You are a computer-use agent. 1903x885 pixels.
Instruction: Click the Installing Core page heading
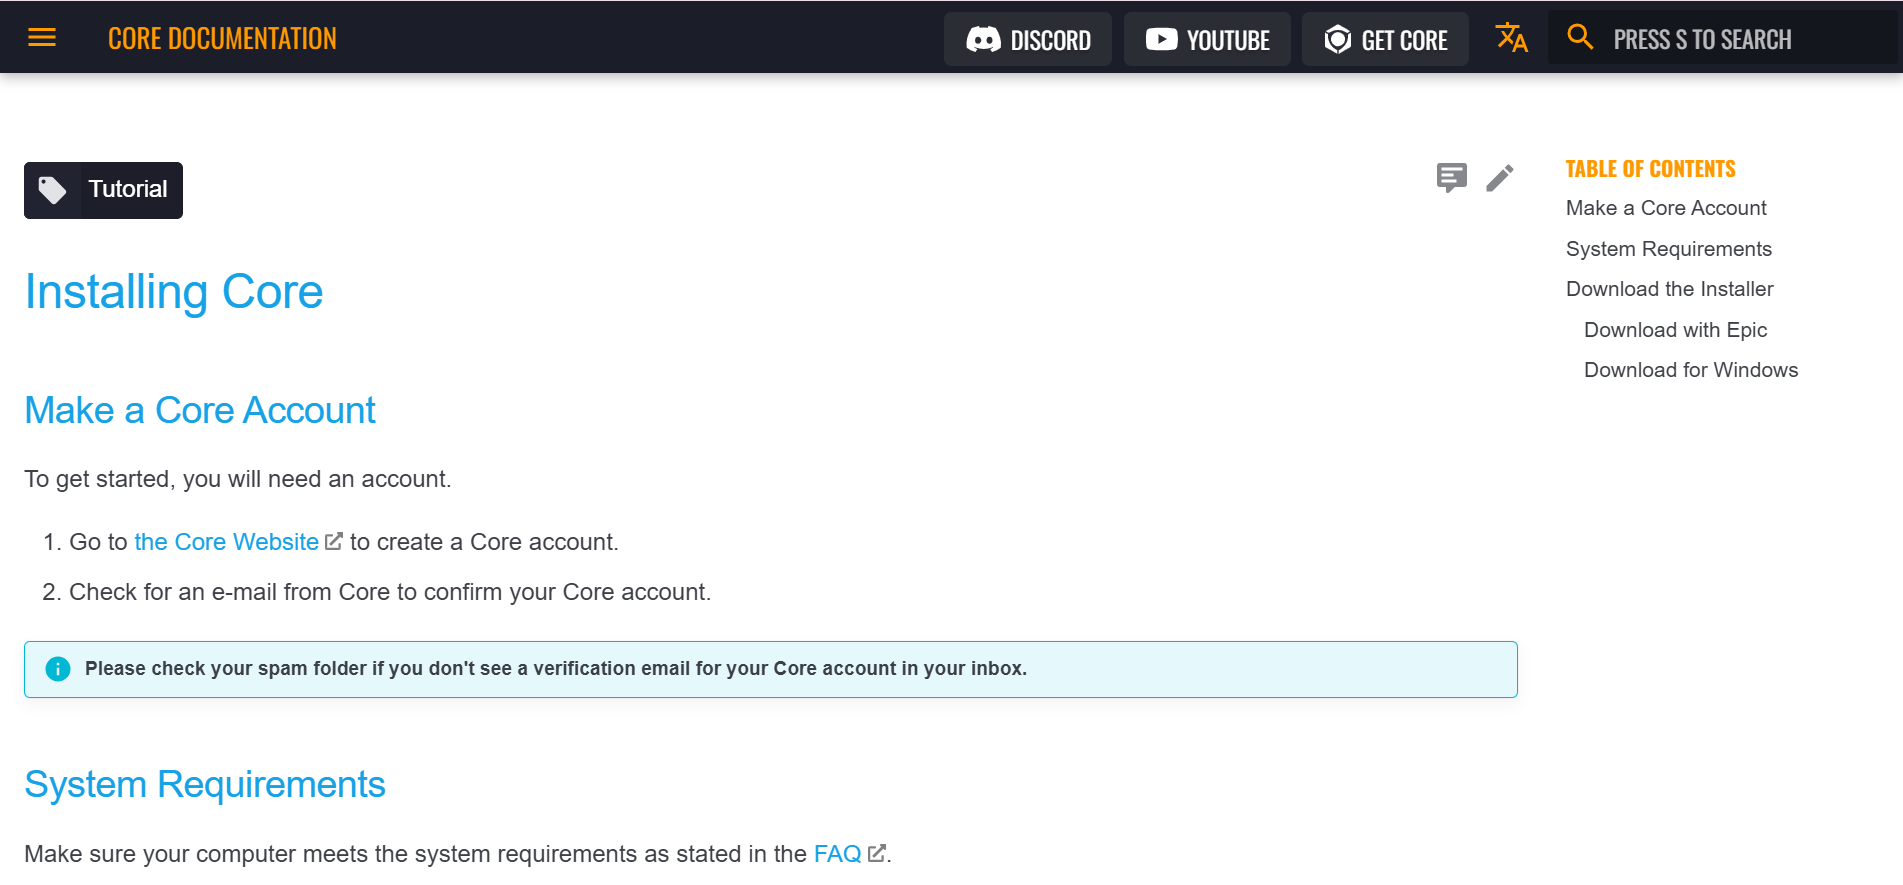pos(174,292)
